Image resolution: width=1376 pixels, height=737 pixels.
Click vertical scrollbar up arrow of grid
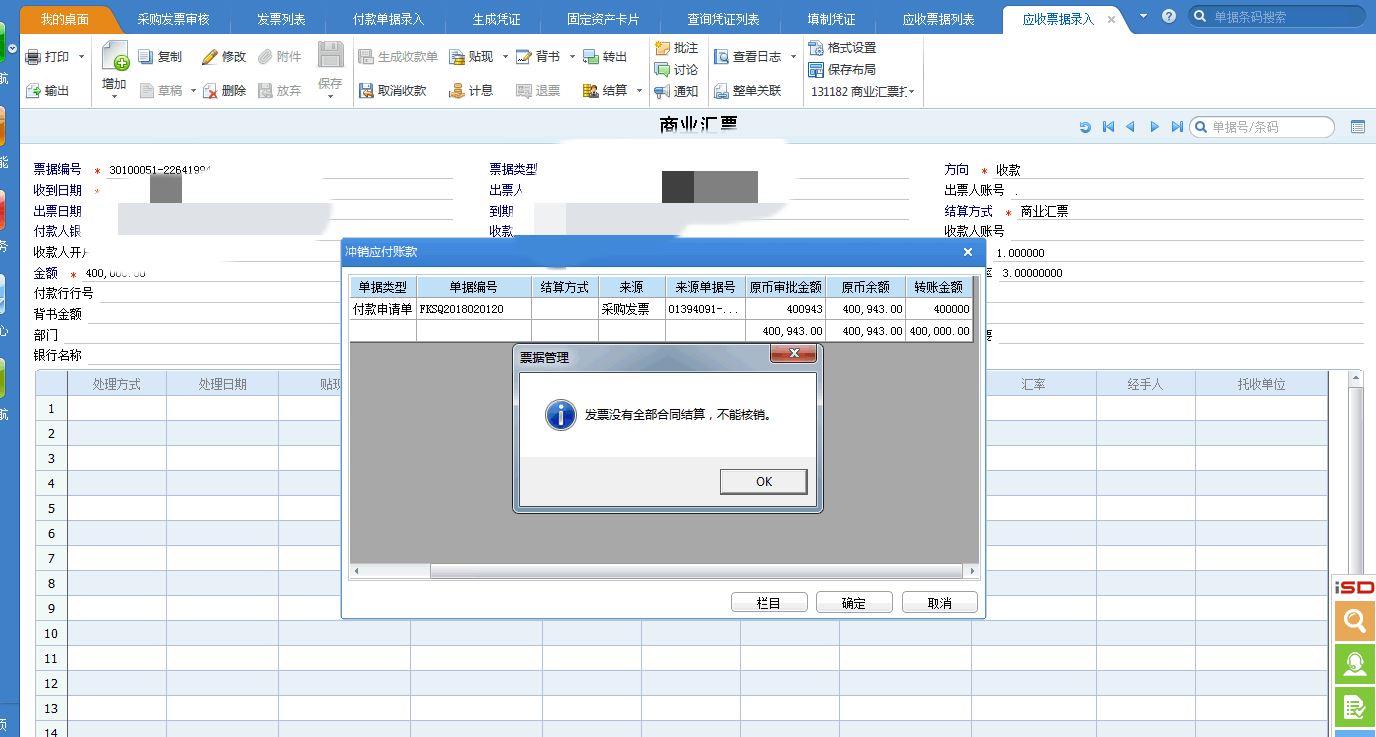coord(1356,378)
